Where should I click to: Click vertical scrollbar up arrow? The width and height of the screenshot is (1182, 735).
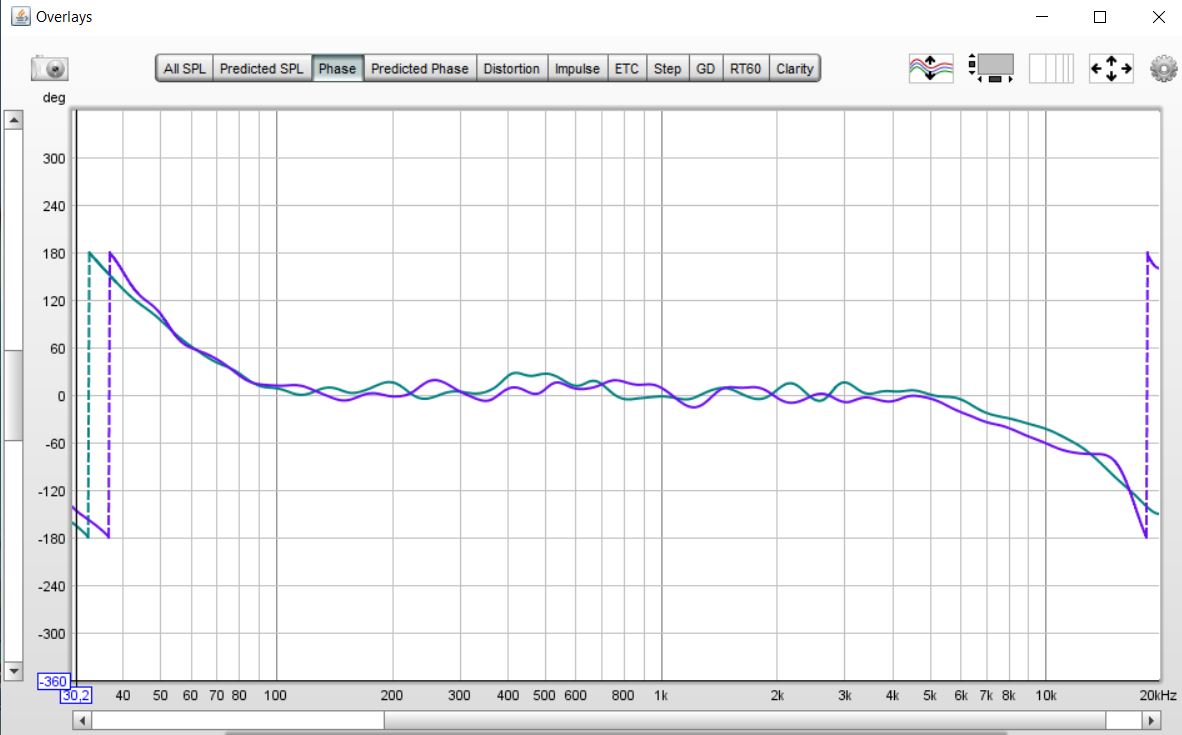[14, 120]
